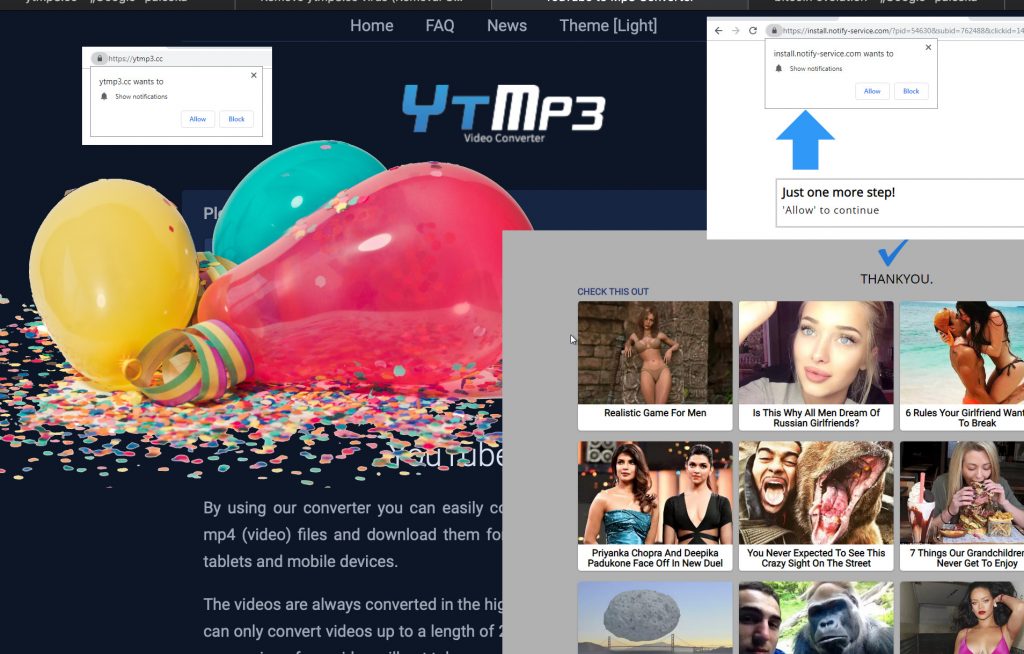Allow notifications from ytmp3.cc
Viewport: 1024px width, 654px height.
[x=198, y=119]
